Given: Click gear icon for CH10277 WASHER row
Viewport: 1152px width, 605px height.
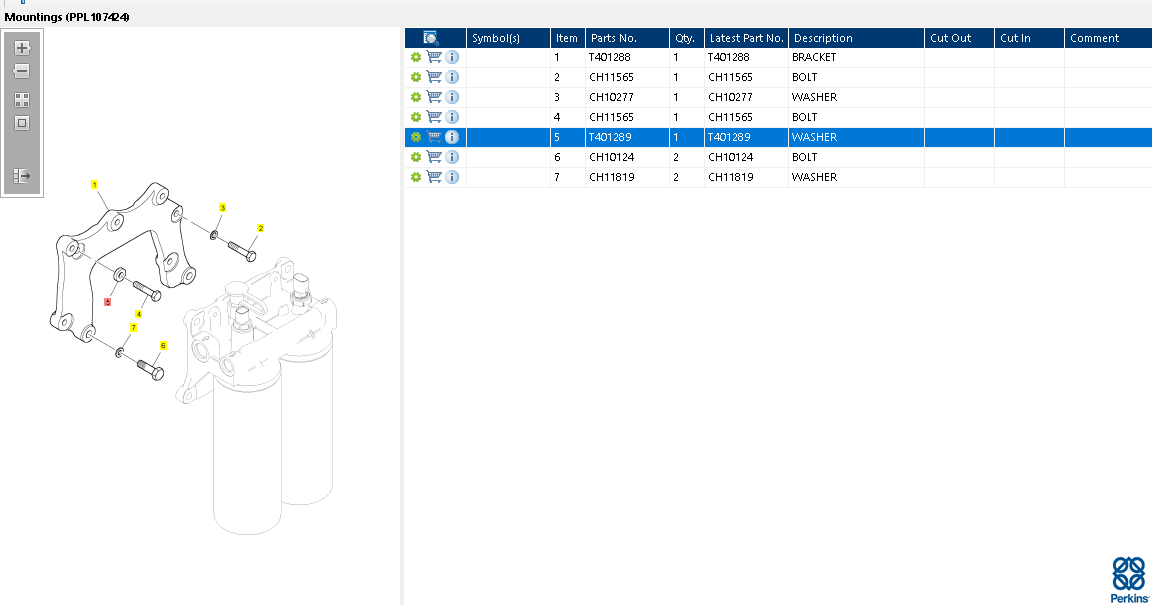Looking at the screenshot, I should coord(416,97).
